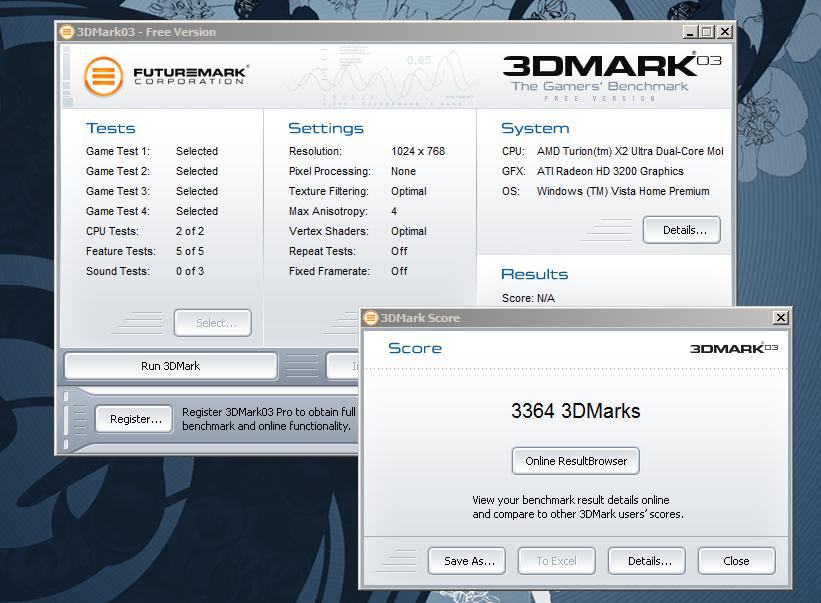Click the Texture Filtering: label
821x603 pixels.
tap(329, 192)
